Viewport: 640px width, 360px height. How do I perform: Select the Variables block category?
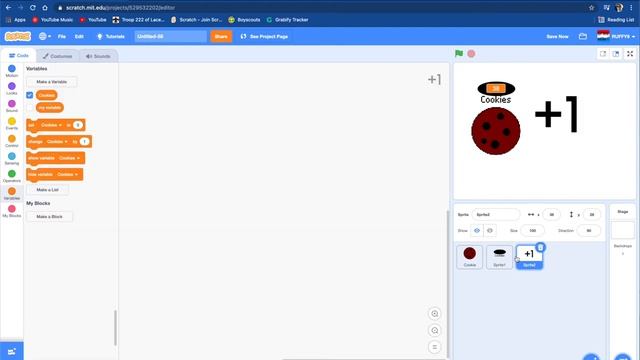[12, 193]
